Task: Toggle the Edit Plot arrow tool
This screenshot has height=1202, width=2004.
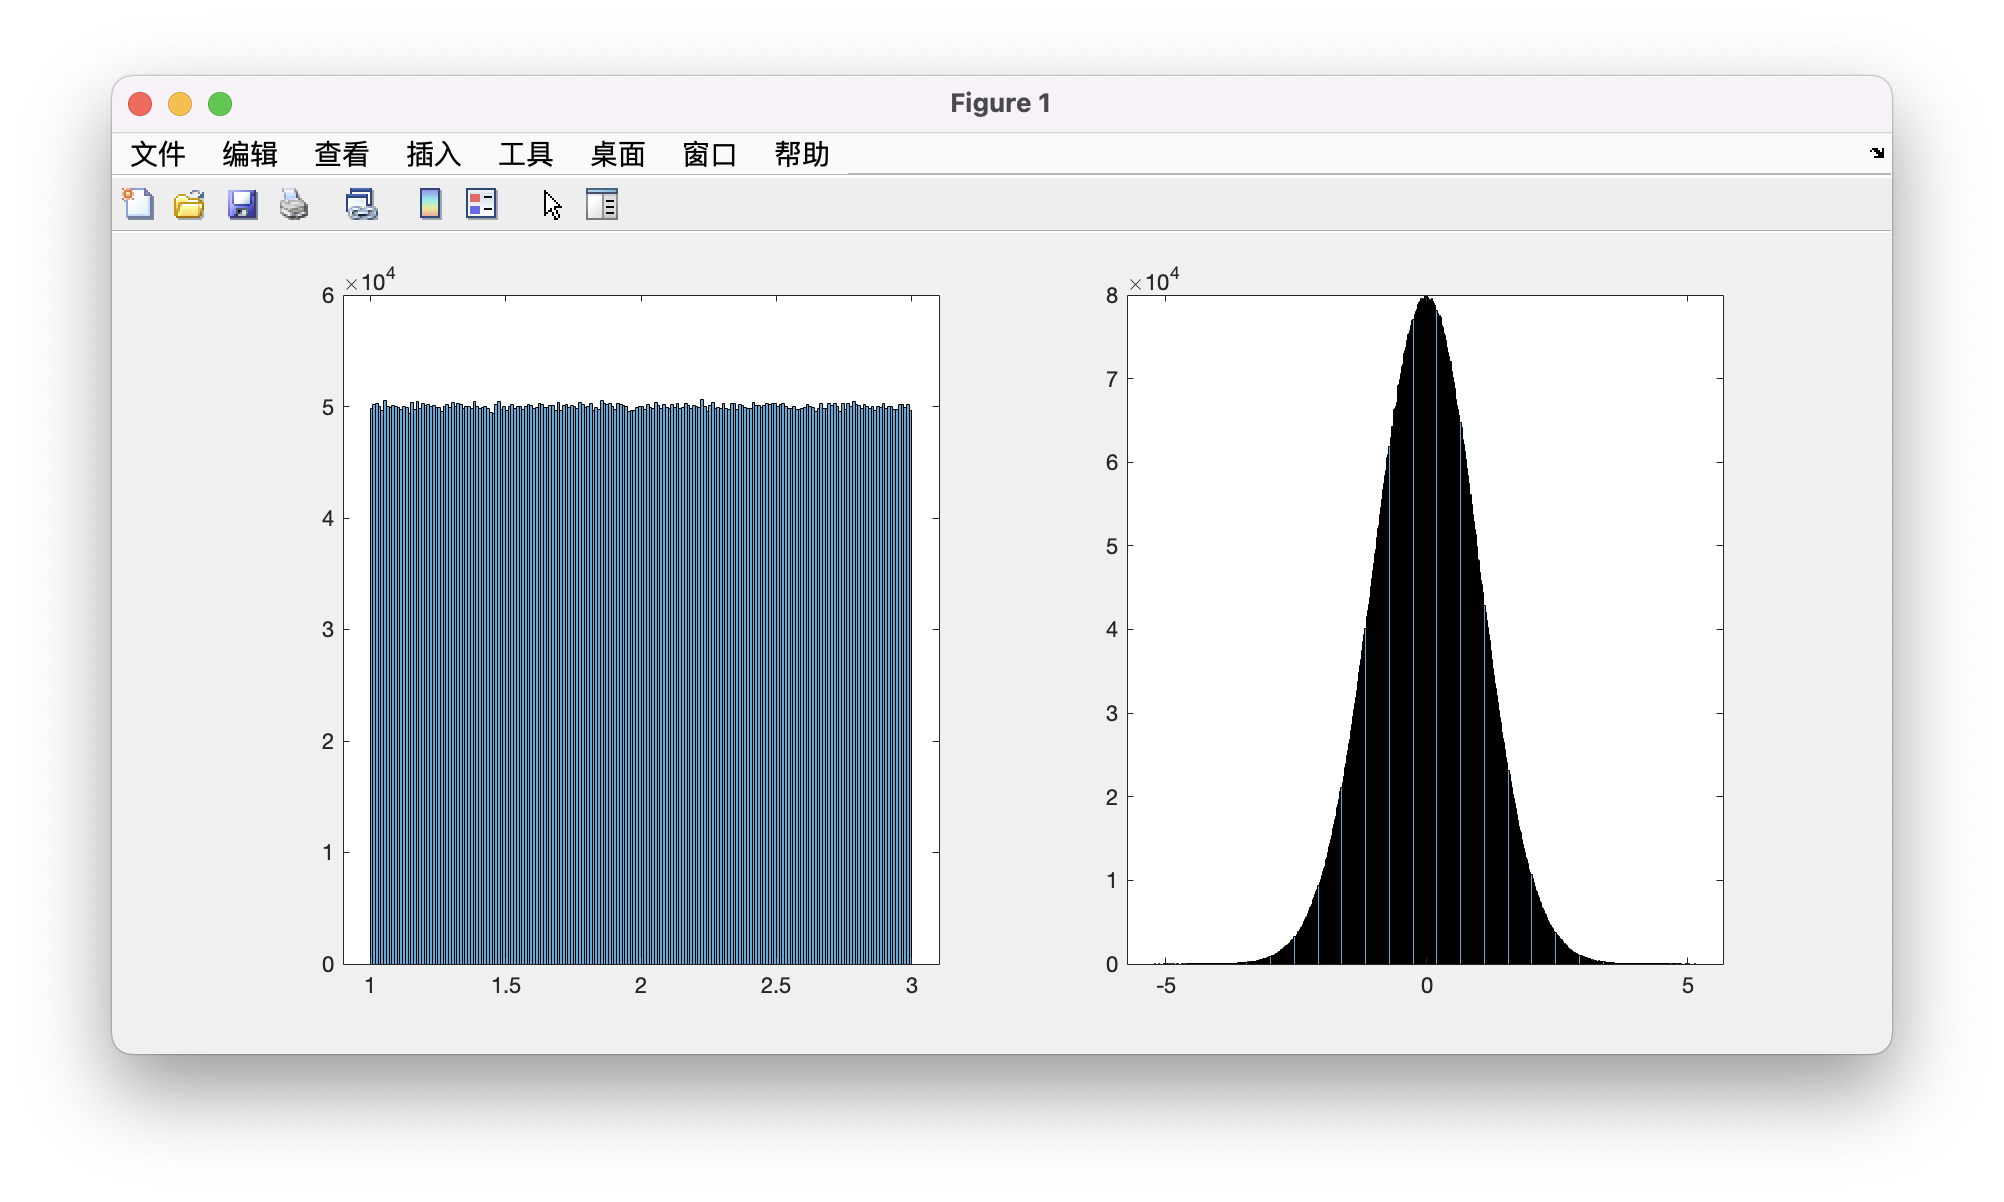Action: click(x=552, y=204)
